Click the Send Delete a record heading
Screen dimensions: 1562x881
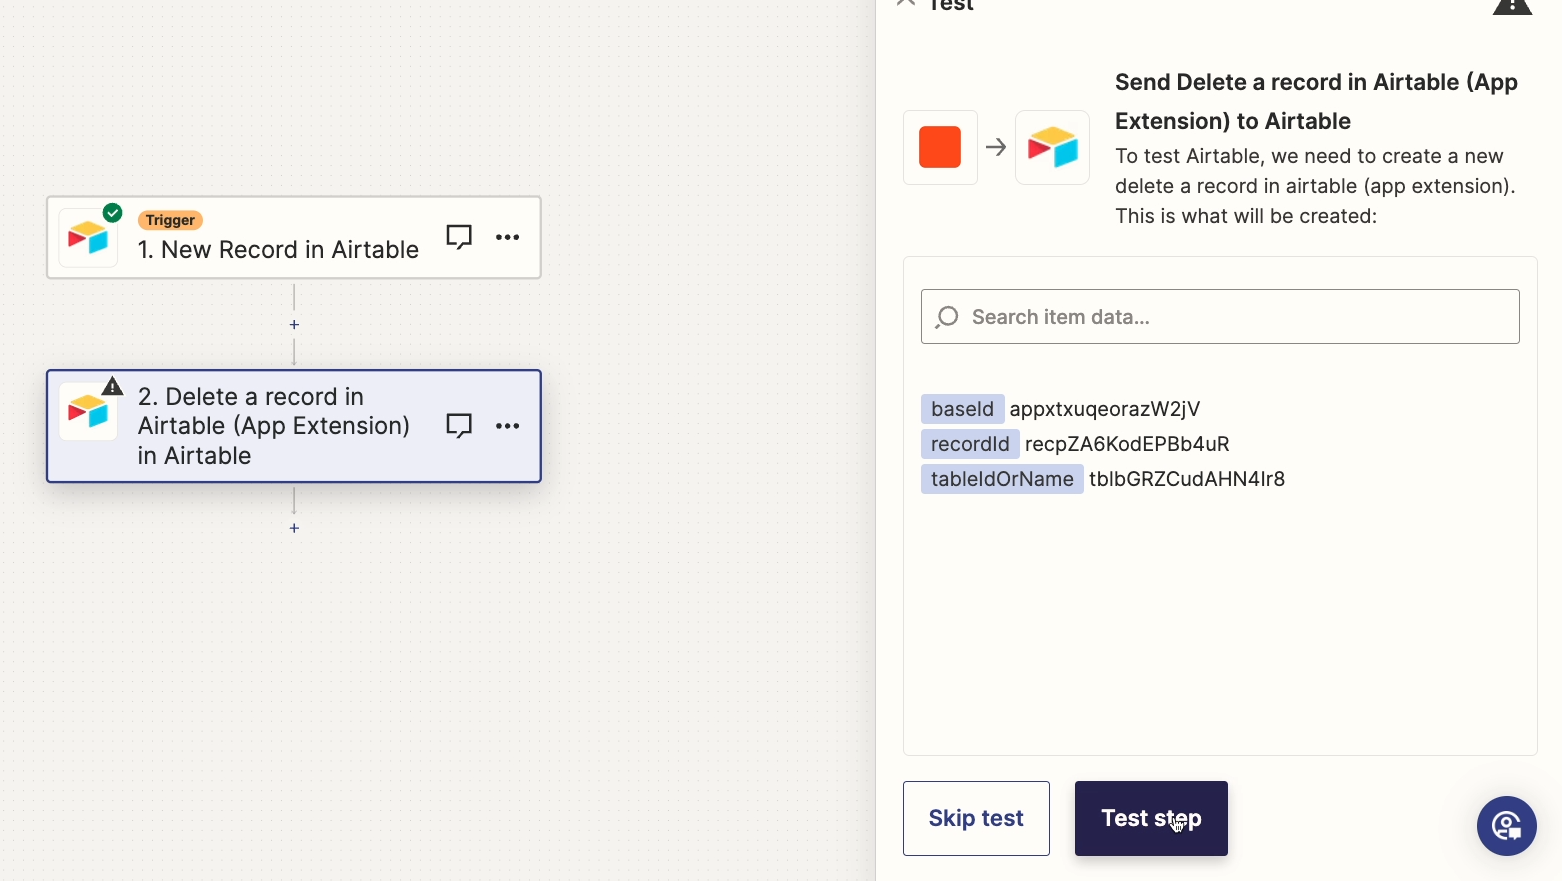[x=1316, y=101]
